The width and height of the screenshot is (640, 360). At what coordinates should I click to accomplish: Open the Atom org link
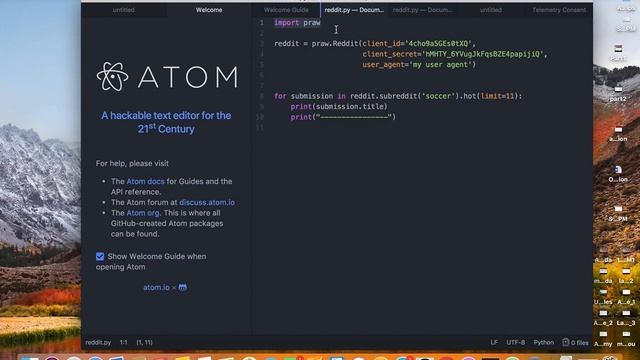(x=143, y=213)
